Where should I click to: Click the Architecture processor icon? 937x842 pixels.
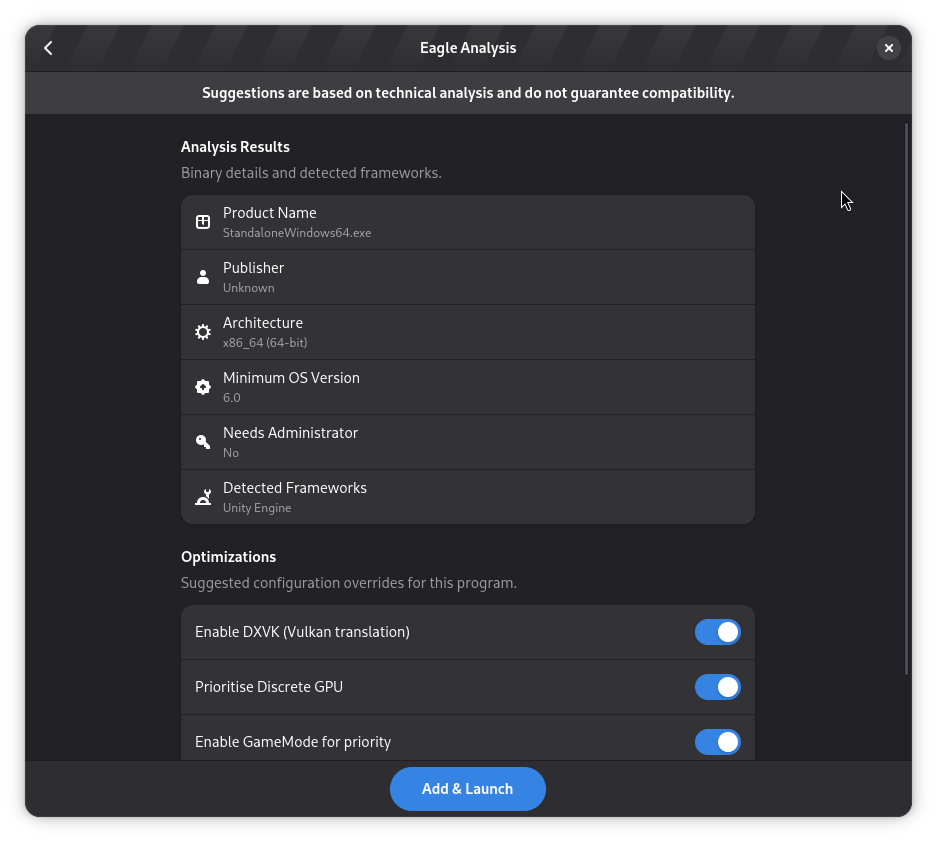click(x=203, y=332)
